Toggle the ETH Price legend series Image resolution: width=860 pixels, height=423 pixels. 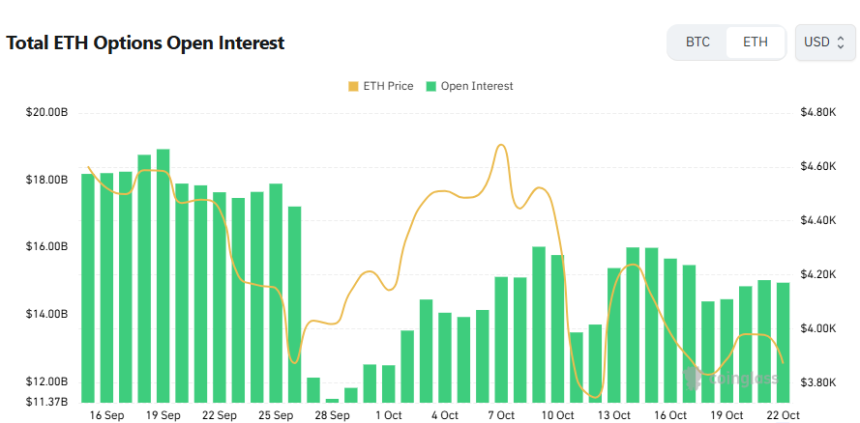coord(379,86)
